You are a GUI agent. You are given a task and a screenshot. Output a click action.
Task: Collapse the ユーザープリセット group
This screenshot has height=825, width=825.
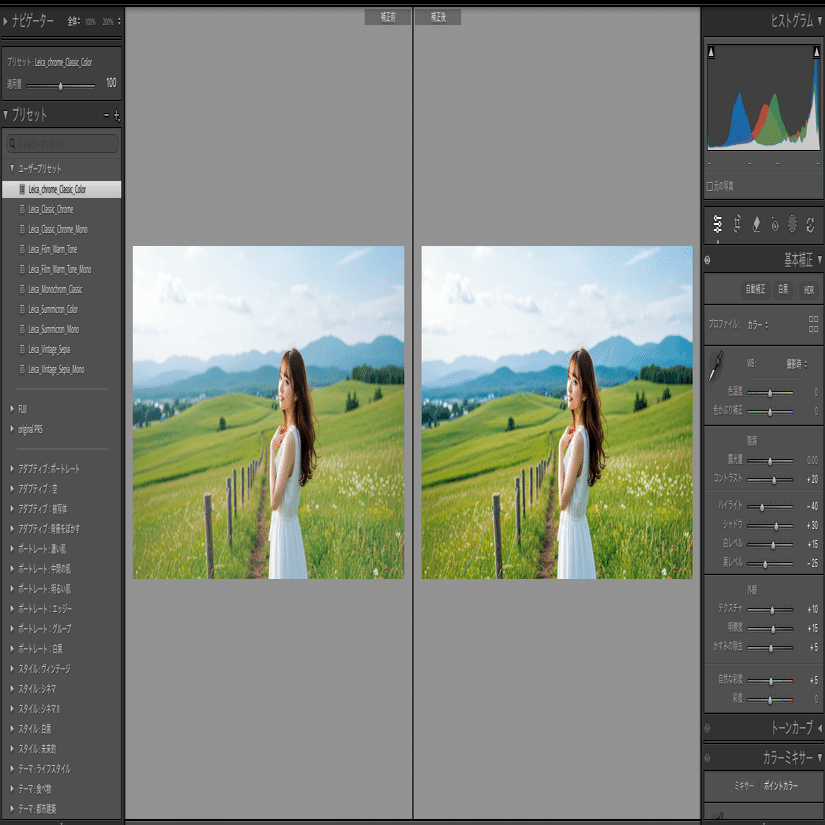point(12,168)
